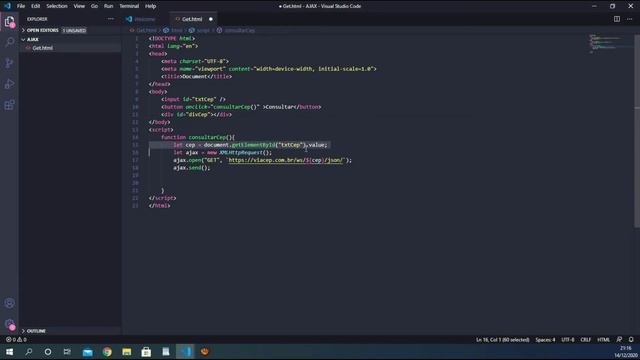The width and height of the screenshot is (640, 360).
Task: Click the Get.html breadcrumb segment
Action: [x=146, y=30]
